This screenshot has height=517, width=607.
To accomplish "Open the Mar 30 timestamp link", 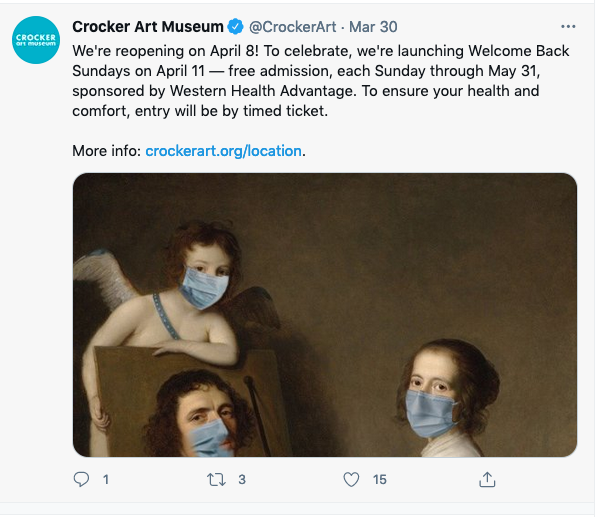I will tap(370, 27).
